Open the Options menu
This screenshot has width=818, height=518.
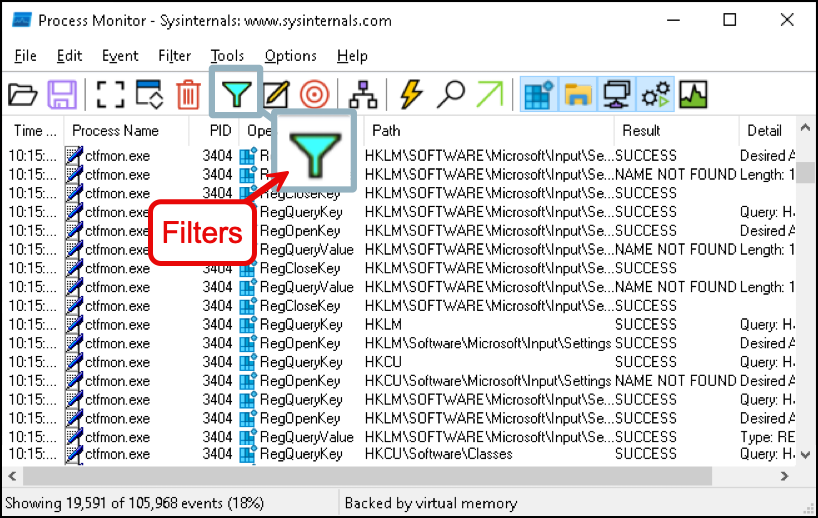coord(291,56)
